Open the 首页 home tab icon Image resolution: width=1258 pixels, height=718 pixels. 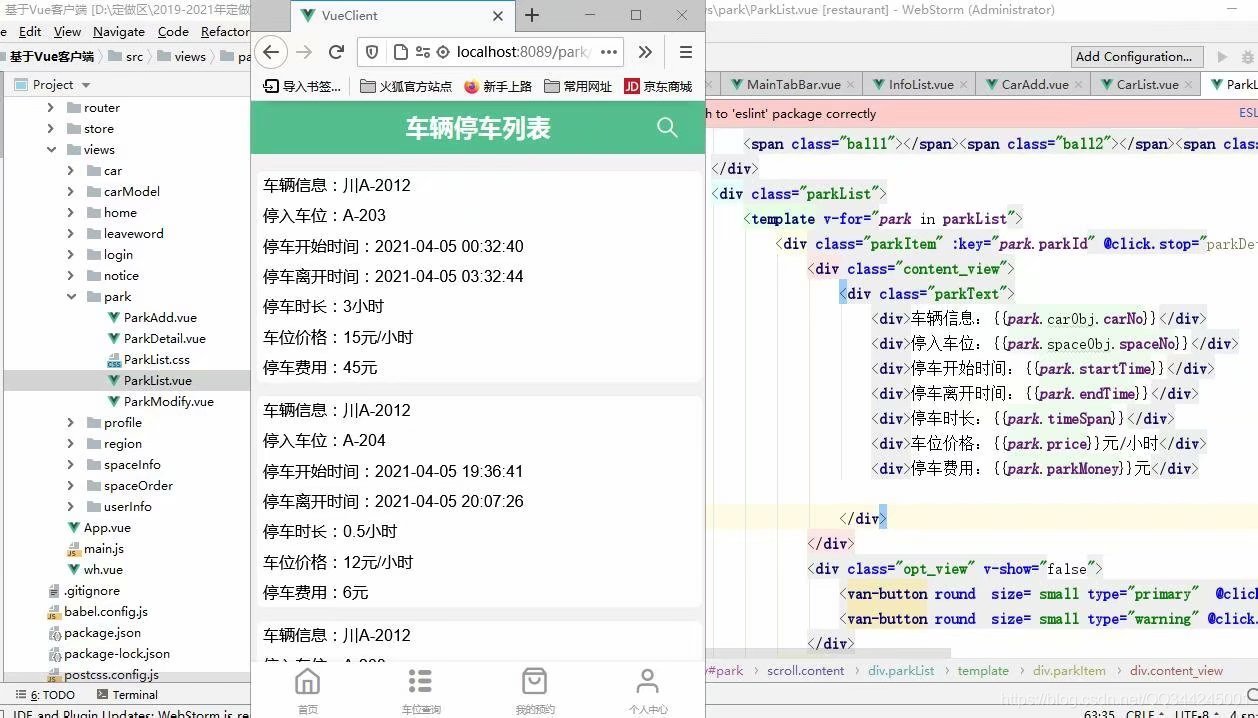pyautogui.click(x=307, y=691)
